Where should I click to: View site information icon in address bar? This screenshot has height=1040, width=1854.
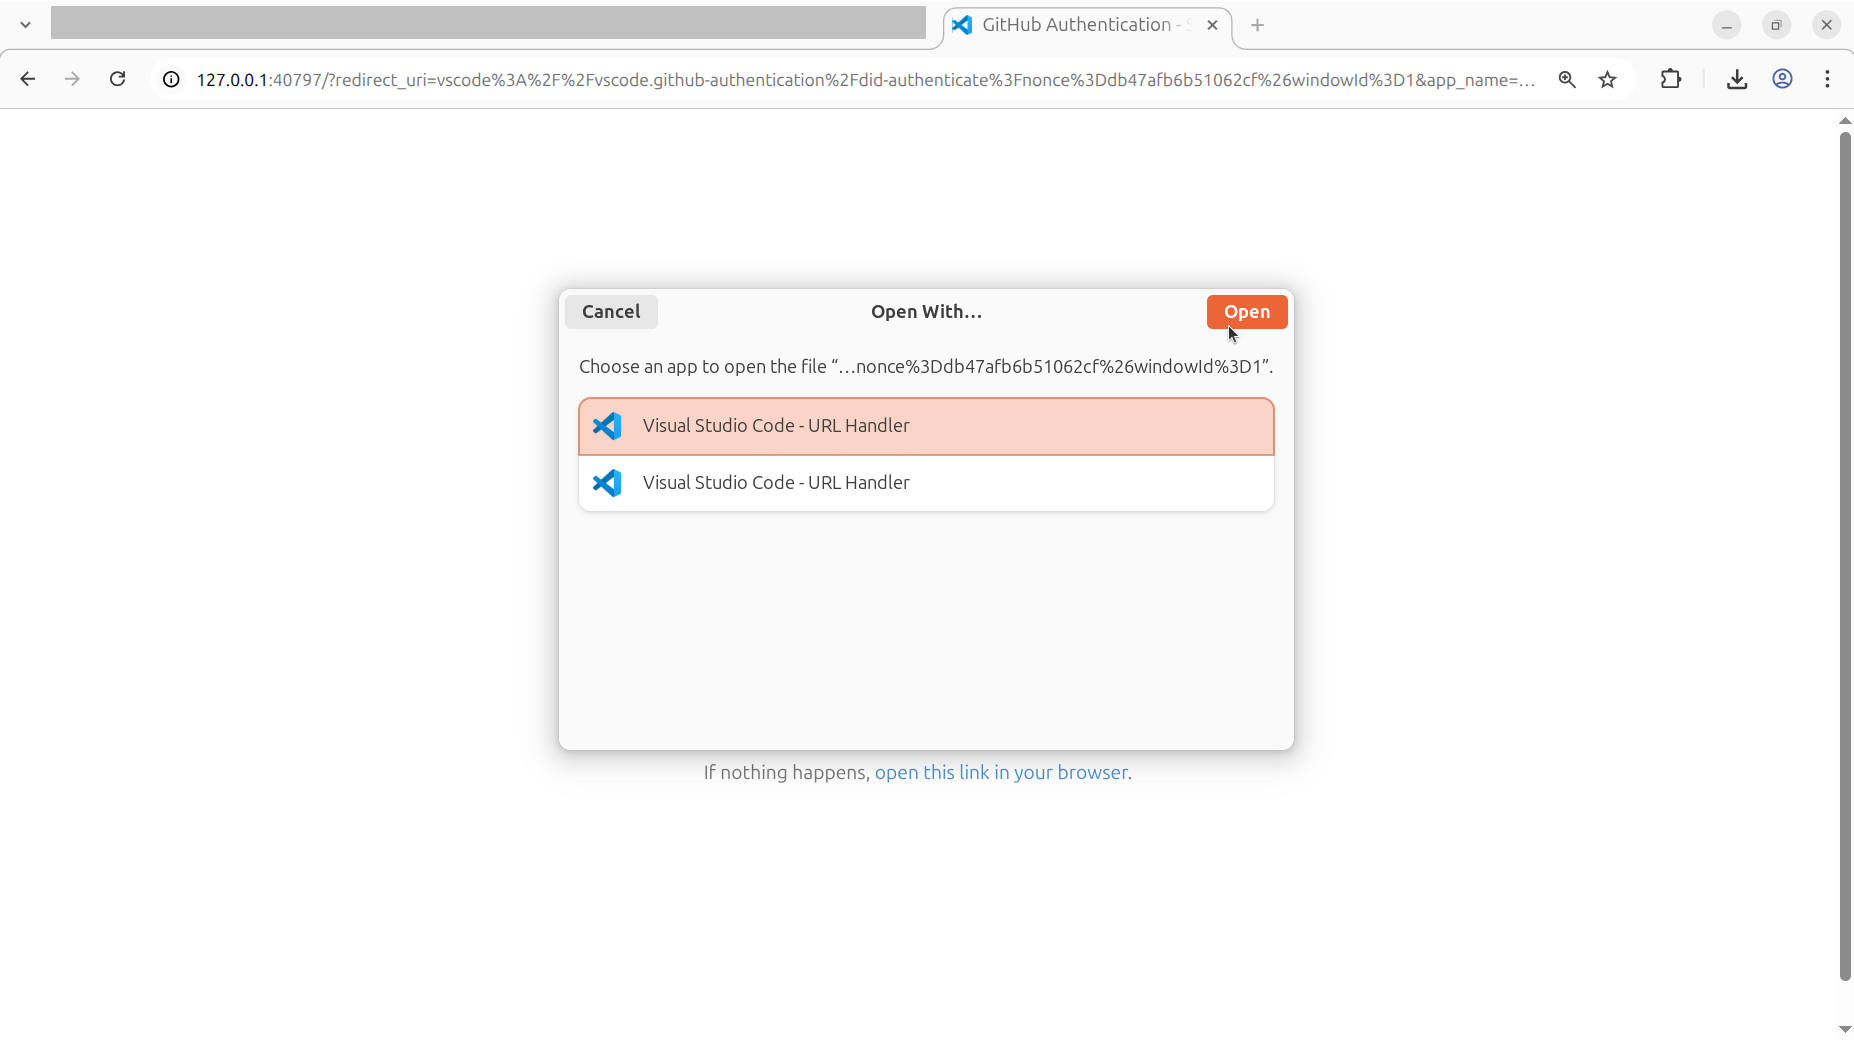pos(171,79)
